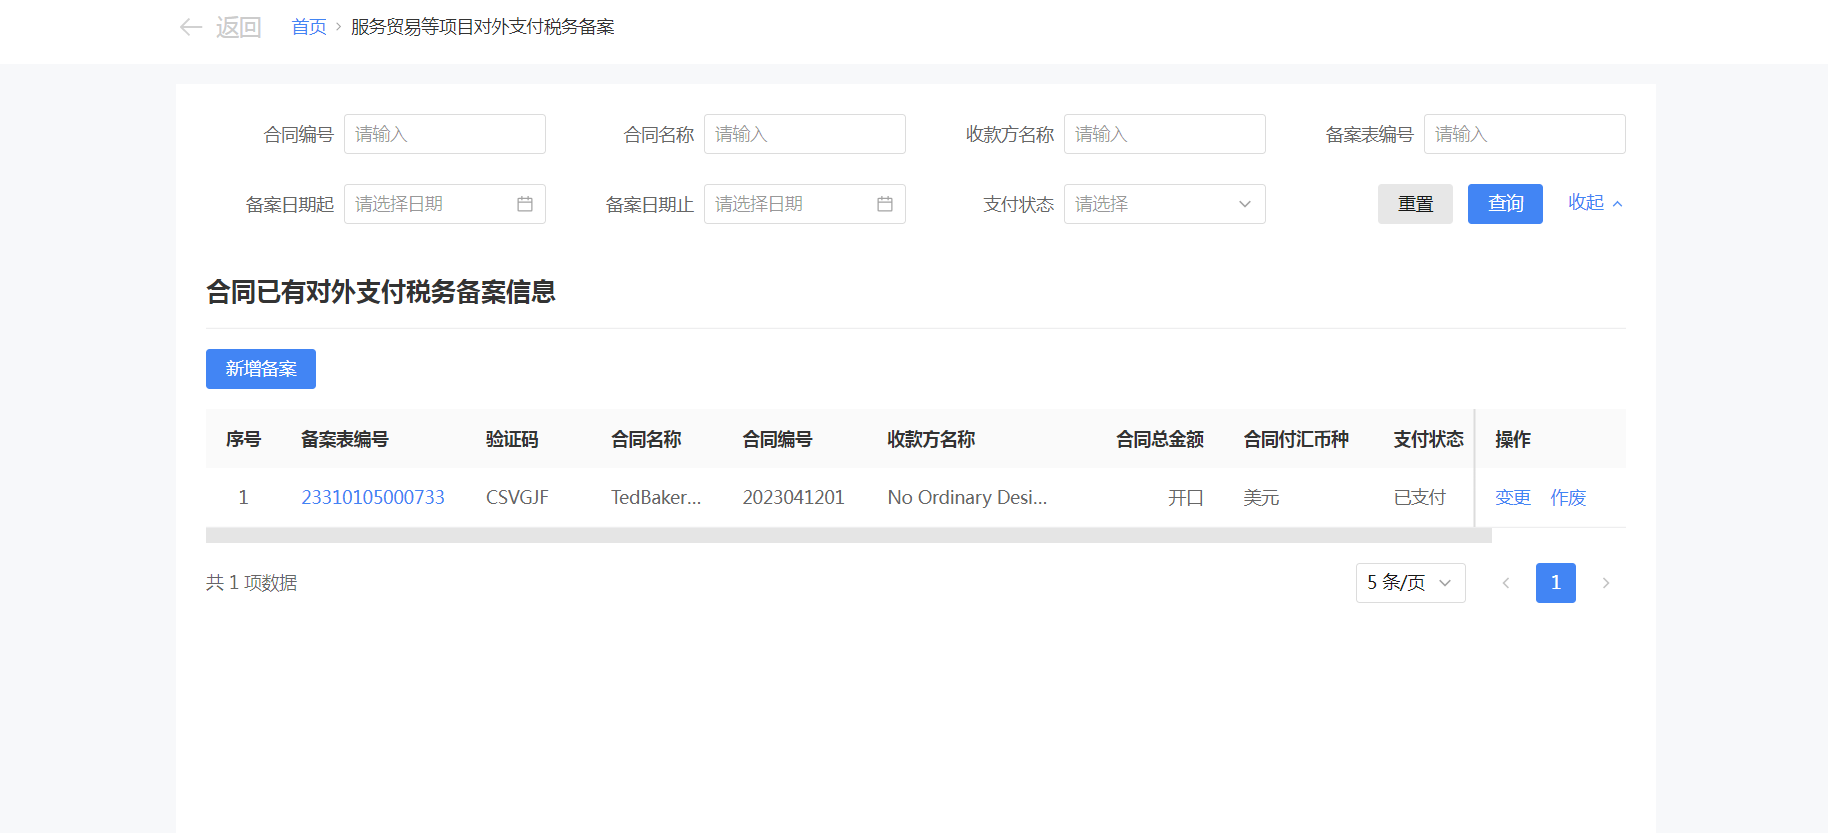Collapse search filters with 收起
The image size is (1828, 833).
click(1594, 203)
